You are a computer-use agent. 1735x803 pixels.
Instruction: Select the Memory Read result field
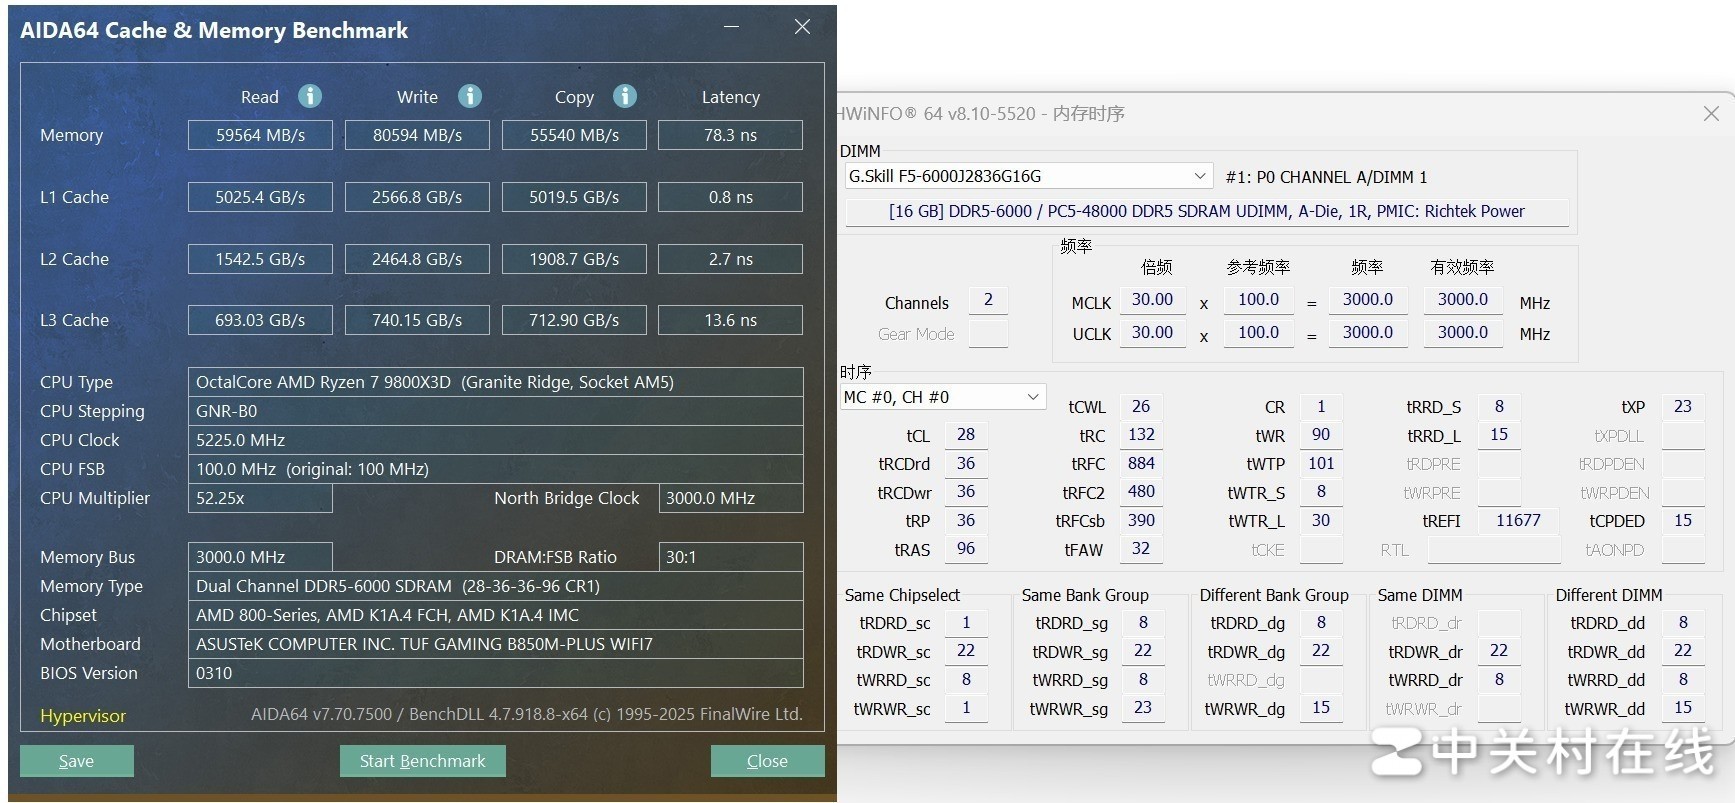(260, 135)
